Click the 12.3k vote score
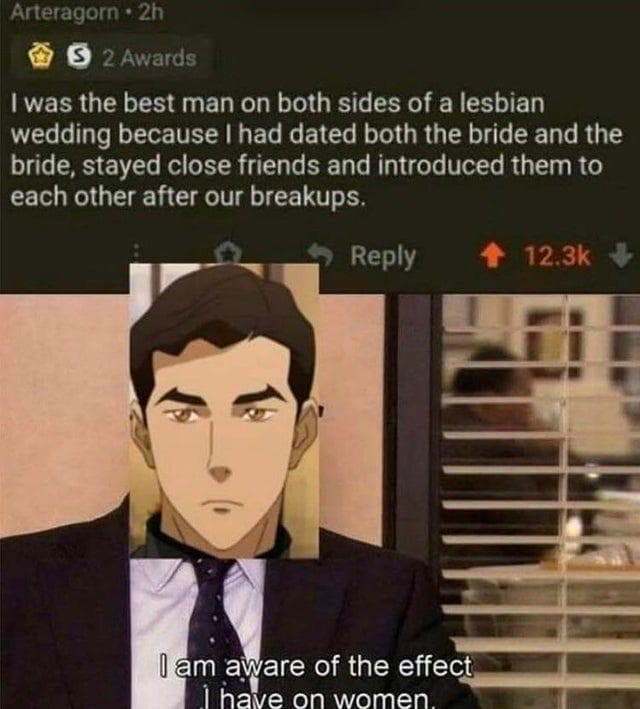The image size is (640, 709). click(557, 256)
